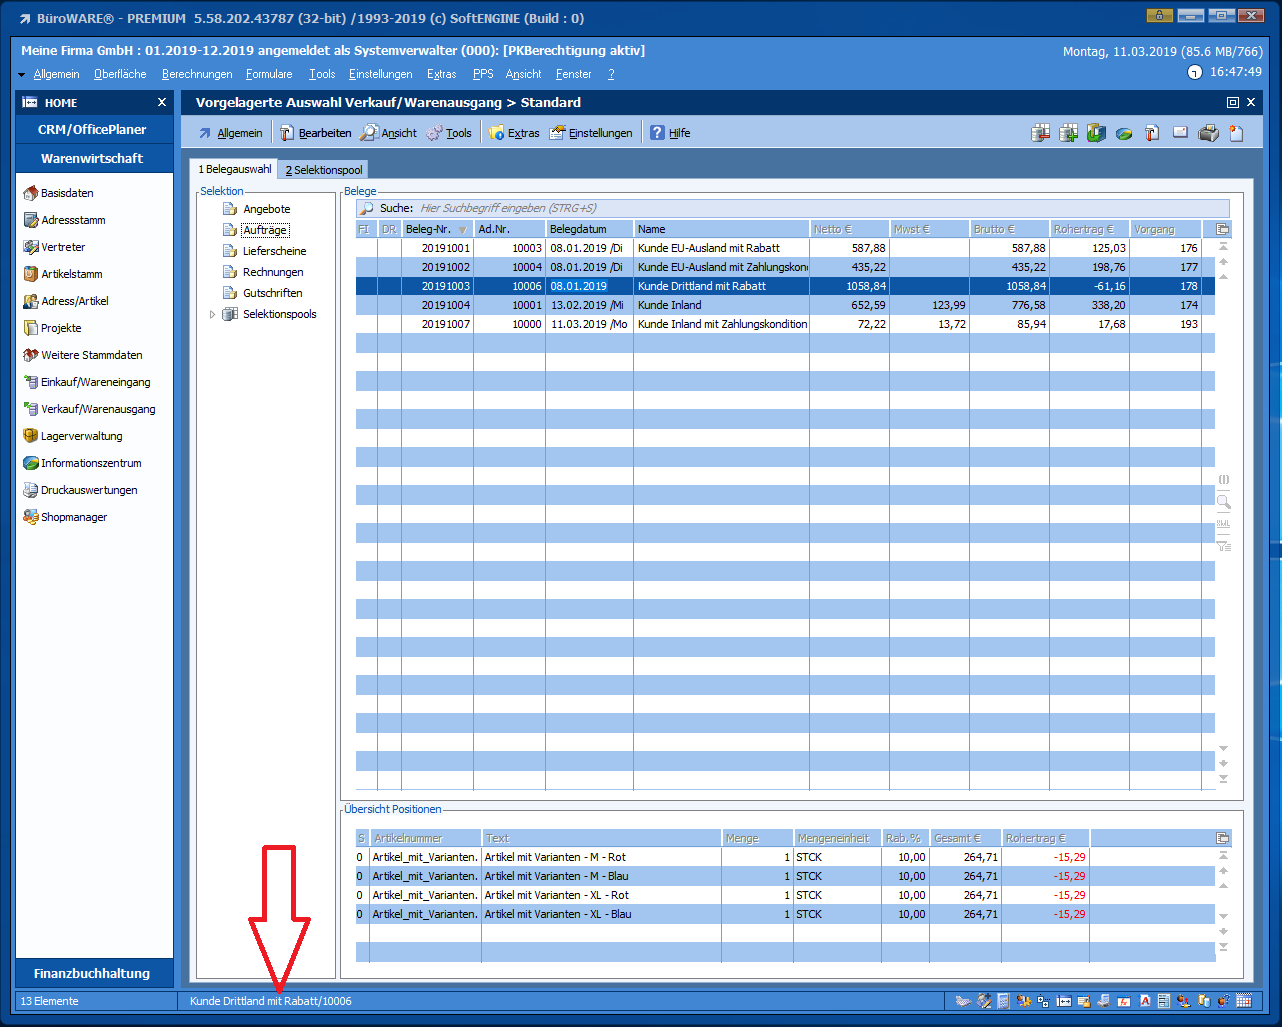Click the pie chart statistics icon
The height and width of the screenshot is (1027, 1282).
(1124, 133)
